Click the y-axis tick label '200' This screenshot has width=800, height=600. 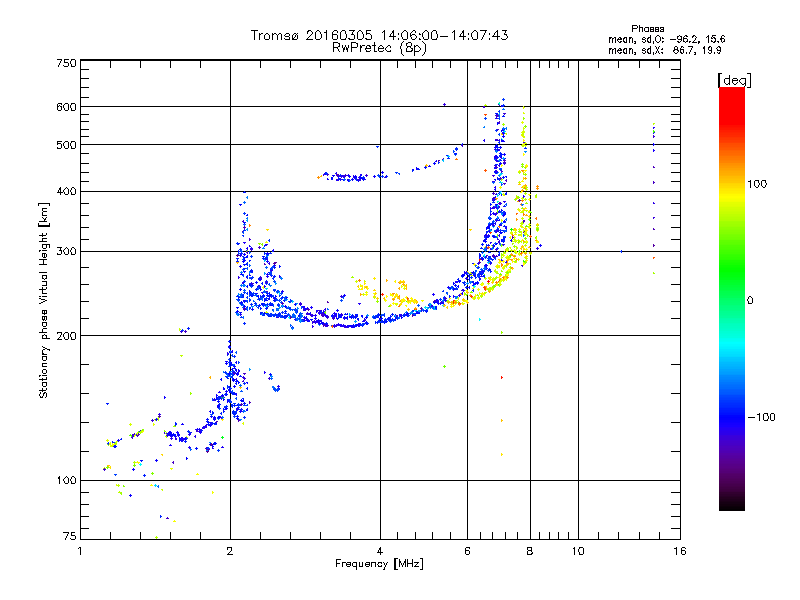66,336
